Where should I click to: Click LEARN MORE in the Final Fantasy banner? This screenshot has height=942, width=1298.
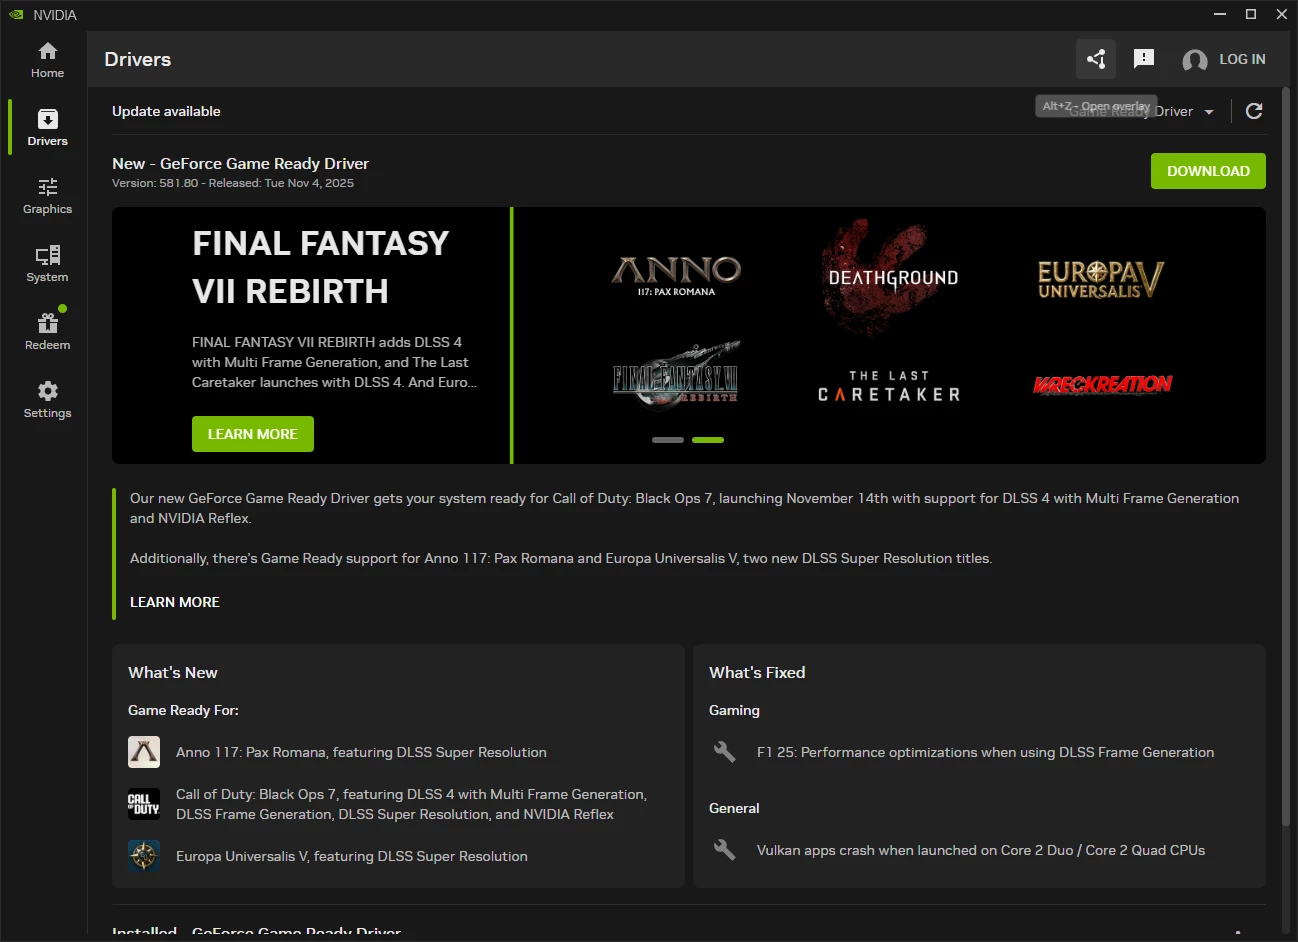point(253,434)
